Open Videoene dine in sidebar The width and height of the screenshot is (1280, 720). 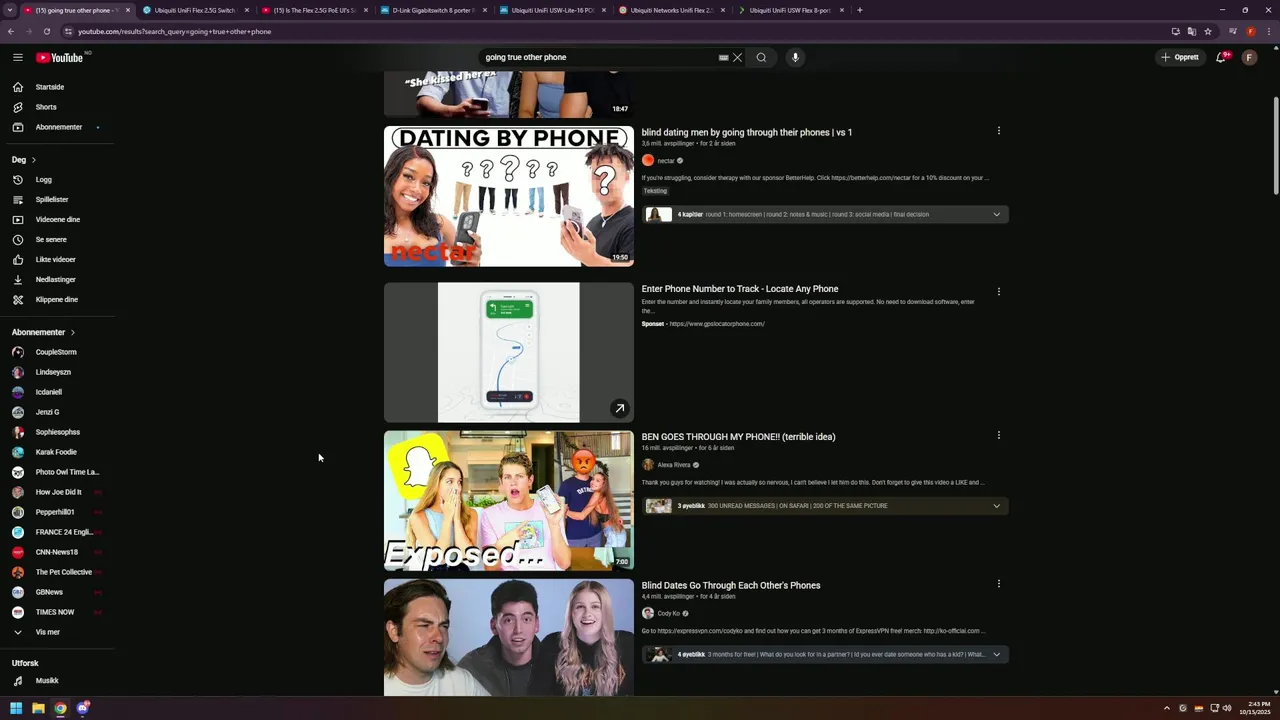(x=56, y=220)
